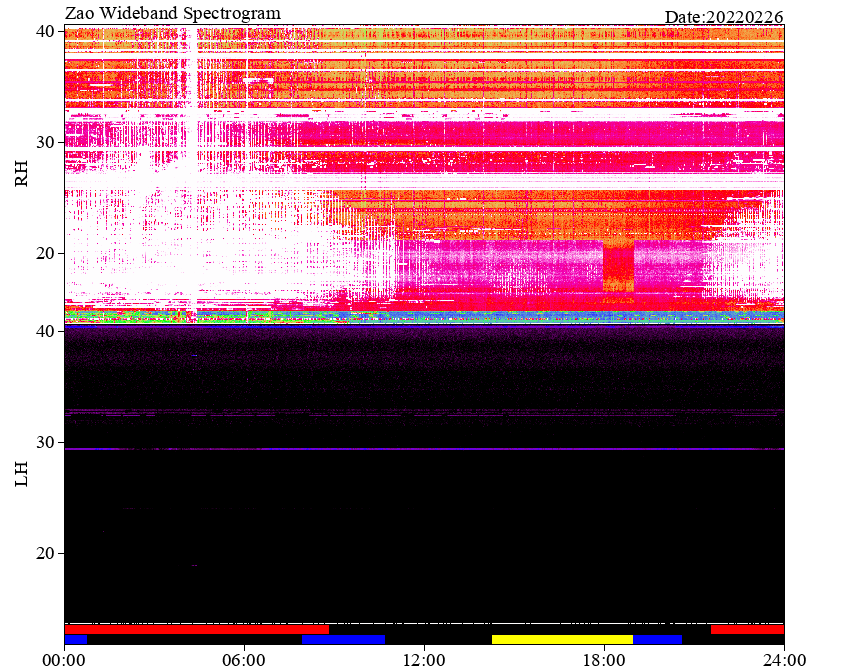Select the 12:00 time axis label
Viewport: 848px width, 668px height.
tap(425, 660)
